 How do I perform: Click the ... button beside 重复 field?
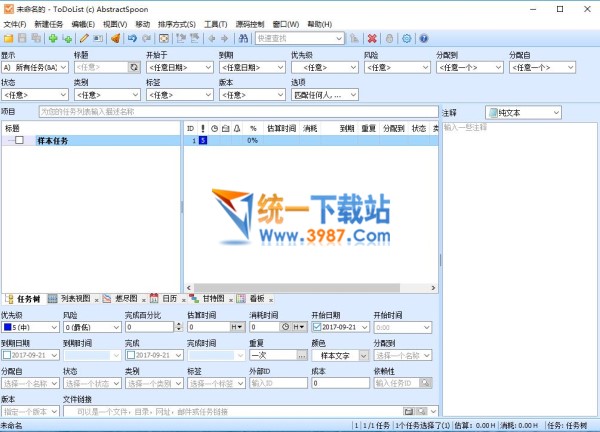pyautogui.click(x=302, y=355)
